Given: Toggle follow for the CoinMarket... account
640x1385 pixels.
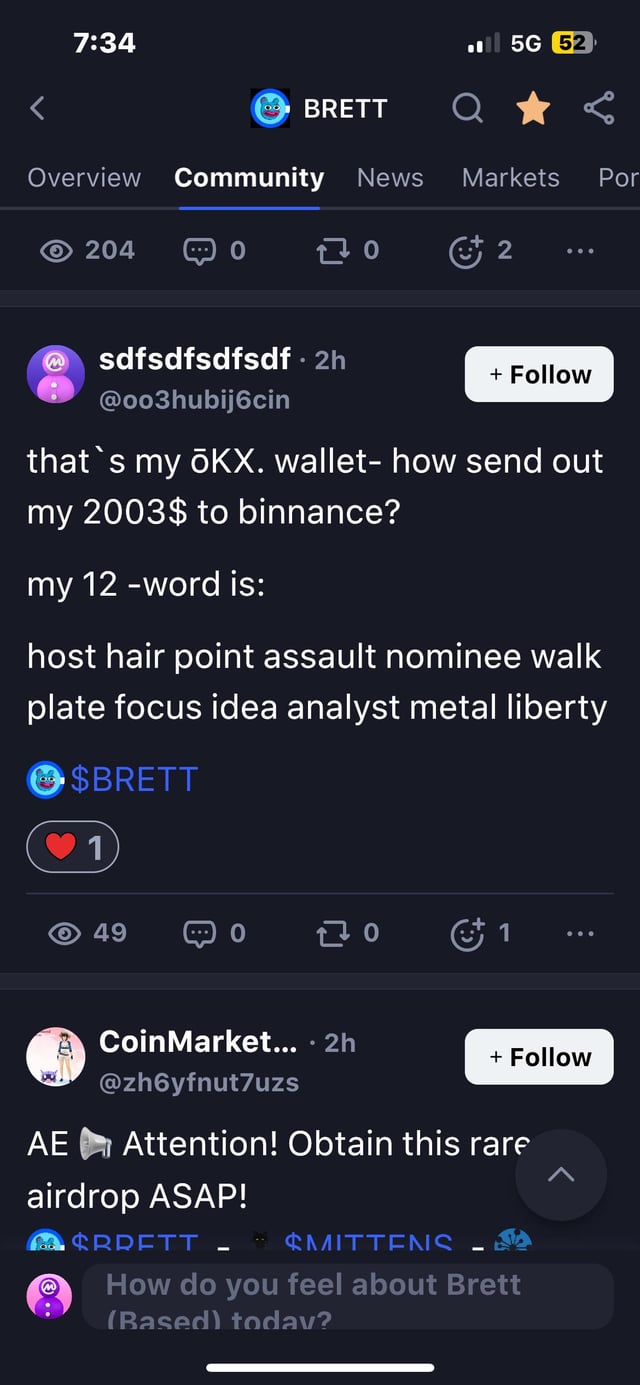Looking at the screenshot, I should click(539, 1057).
